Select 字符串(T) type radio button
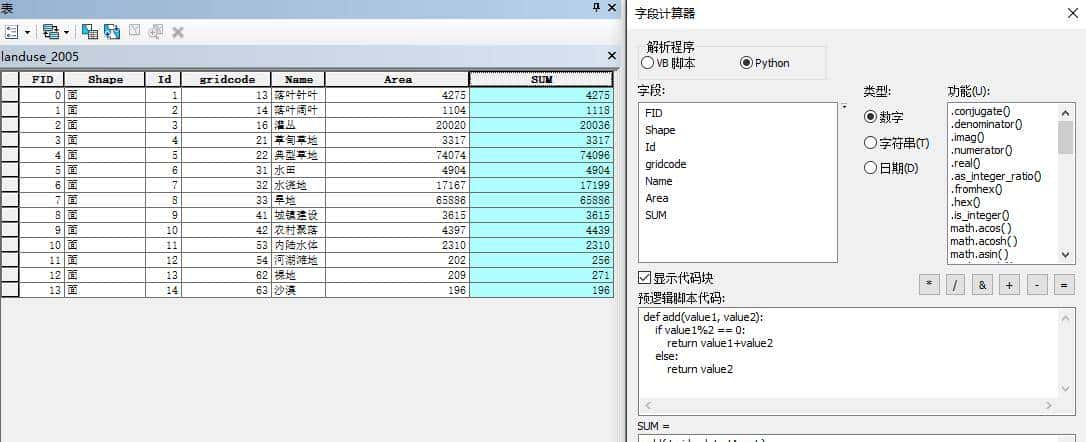 pyautogui.click(x=871, y=143)
